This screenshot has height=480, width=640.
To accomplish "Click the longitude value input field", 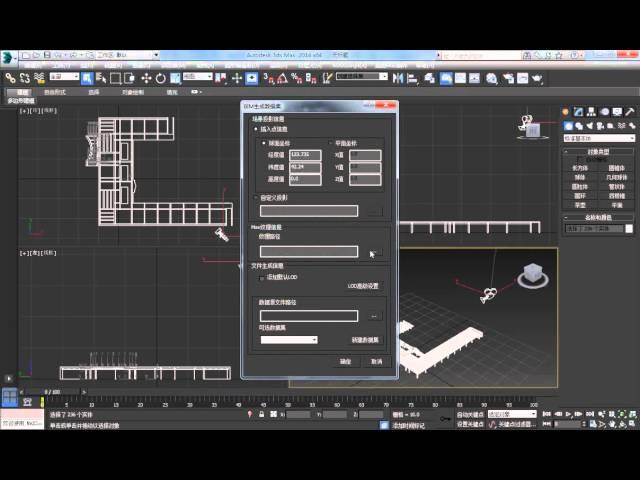I will [x=305, y=155].
